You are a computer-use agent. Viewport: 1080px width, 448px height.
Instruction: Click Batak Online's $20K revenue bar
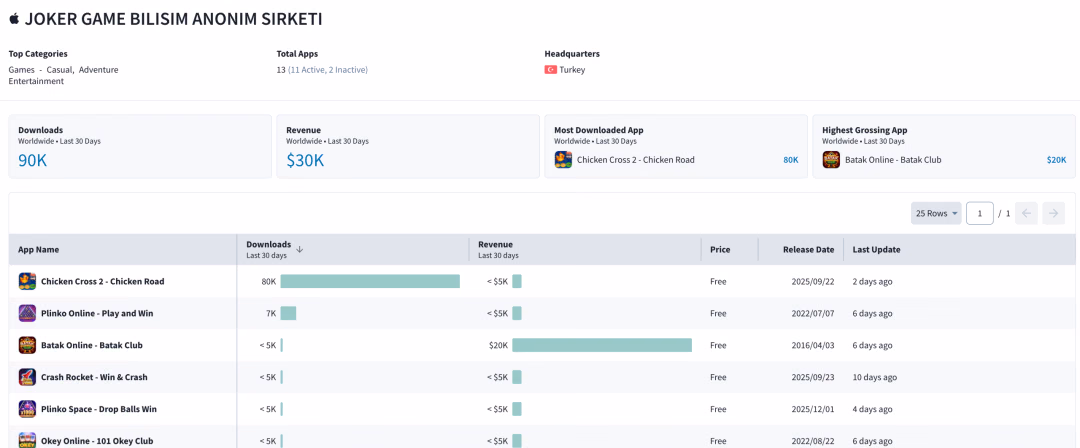pyautogui.click(x=602, y=345)
